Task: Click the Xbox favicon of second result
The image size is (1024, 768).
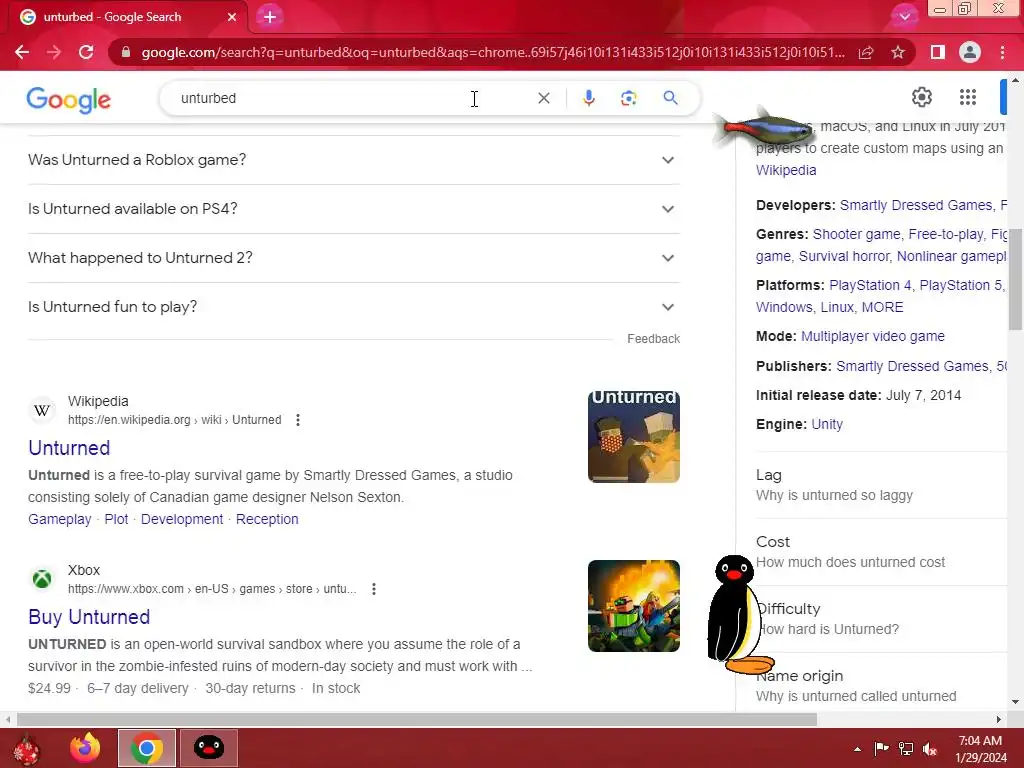Action: pos(42,579)
